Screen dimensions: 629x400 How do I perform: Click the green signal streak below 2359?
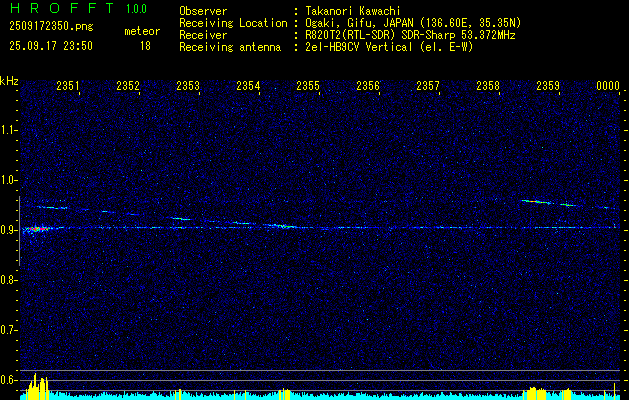545,203
